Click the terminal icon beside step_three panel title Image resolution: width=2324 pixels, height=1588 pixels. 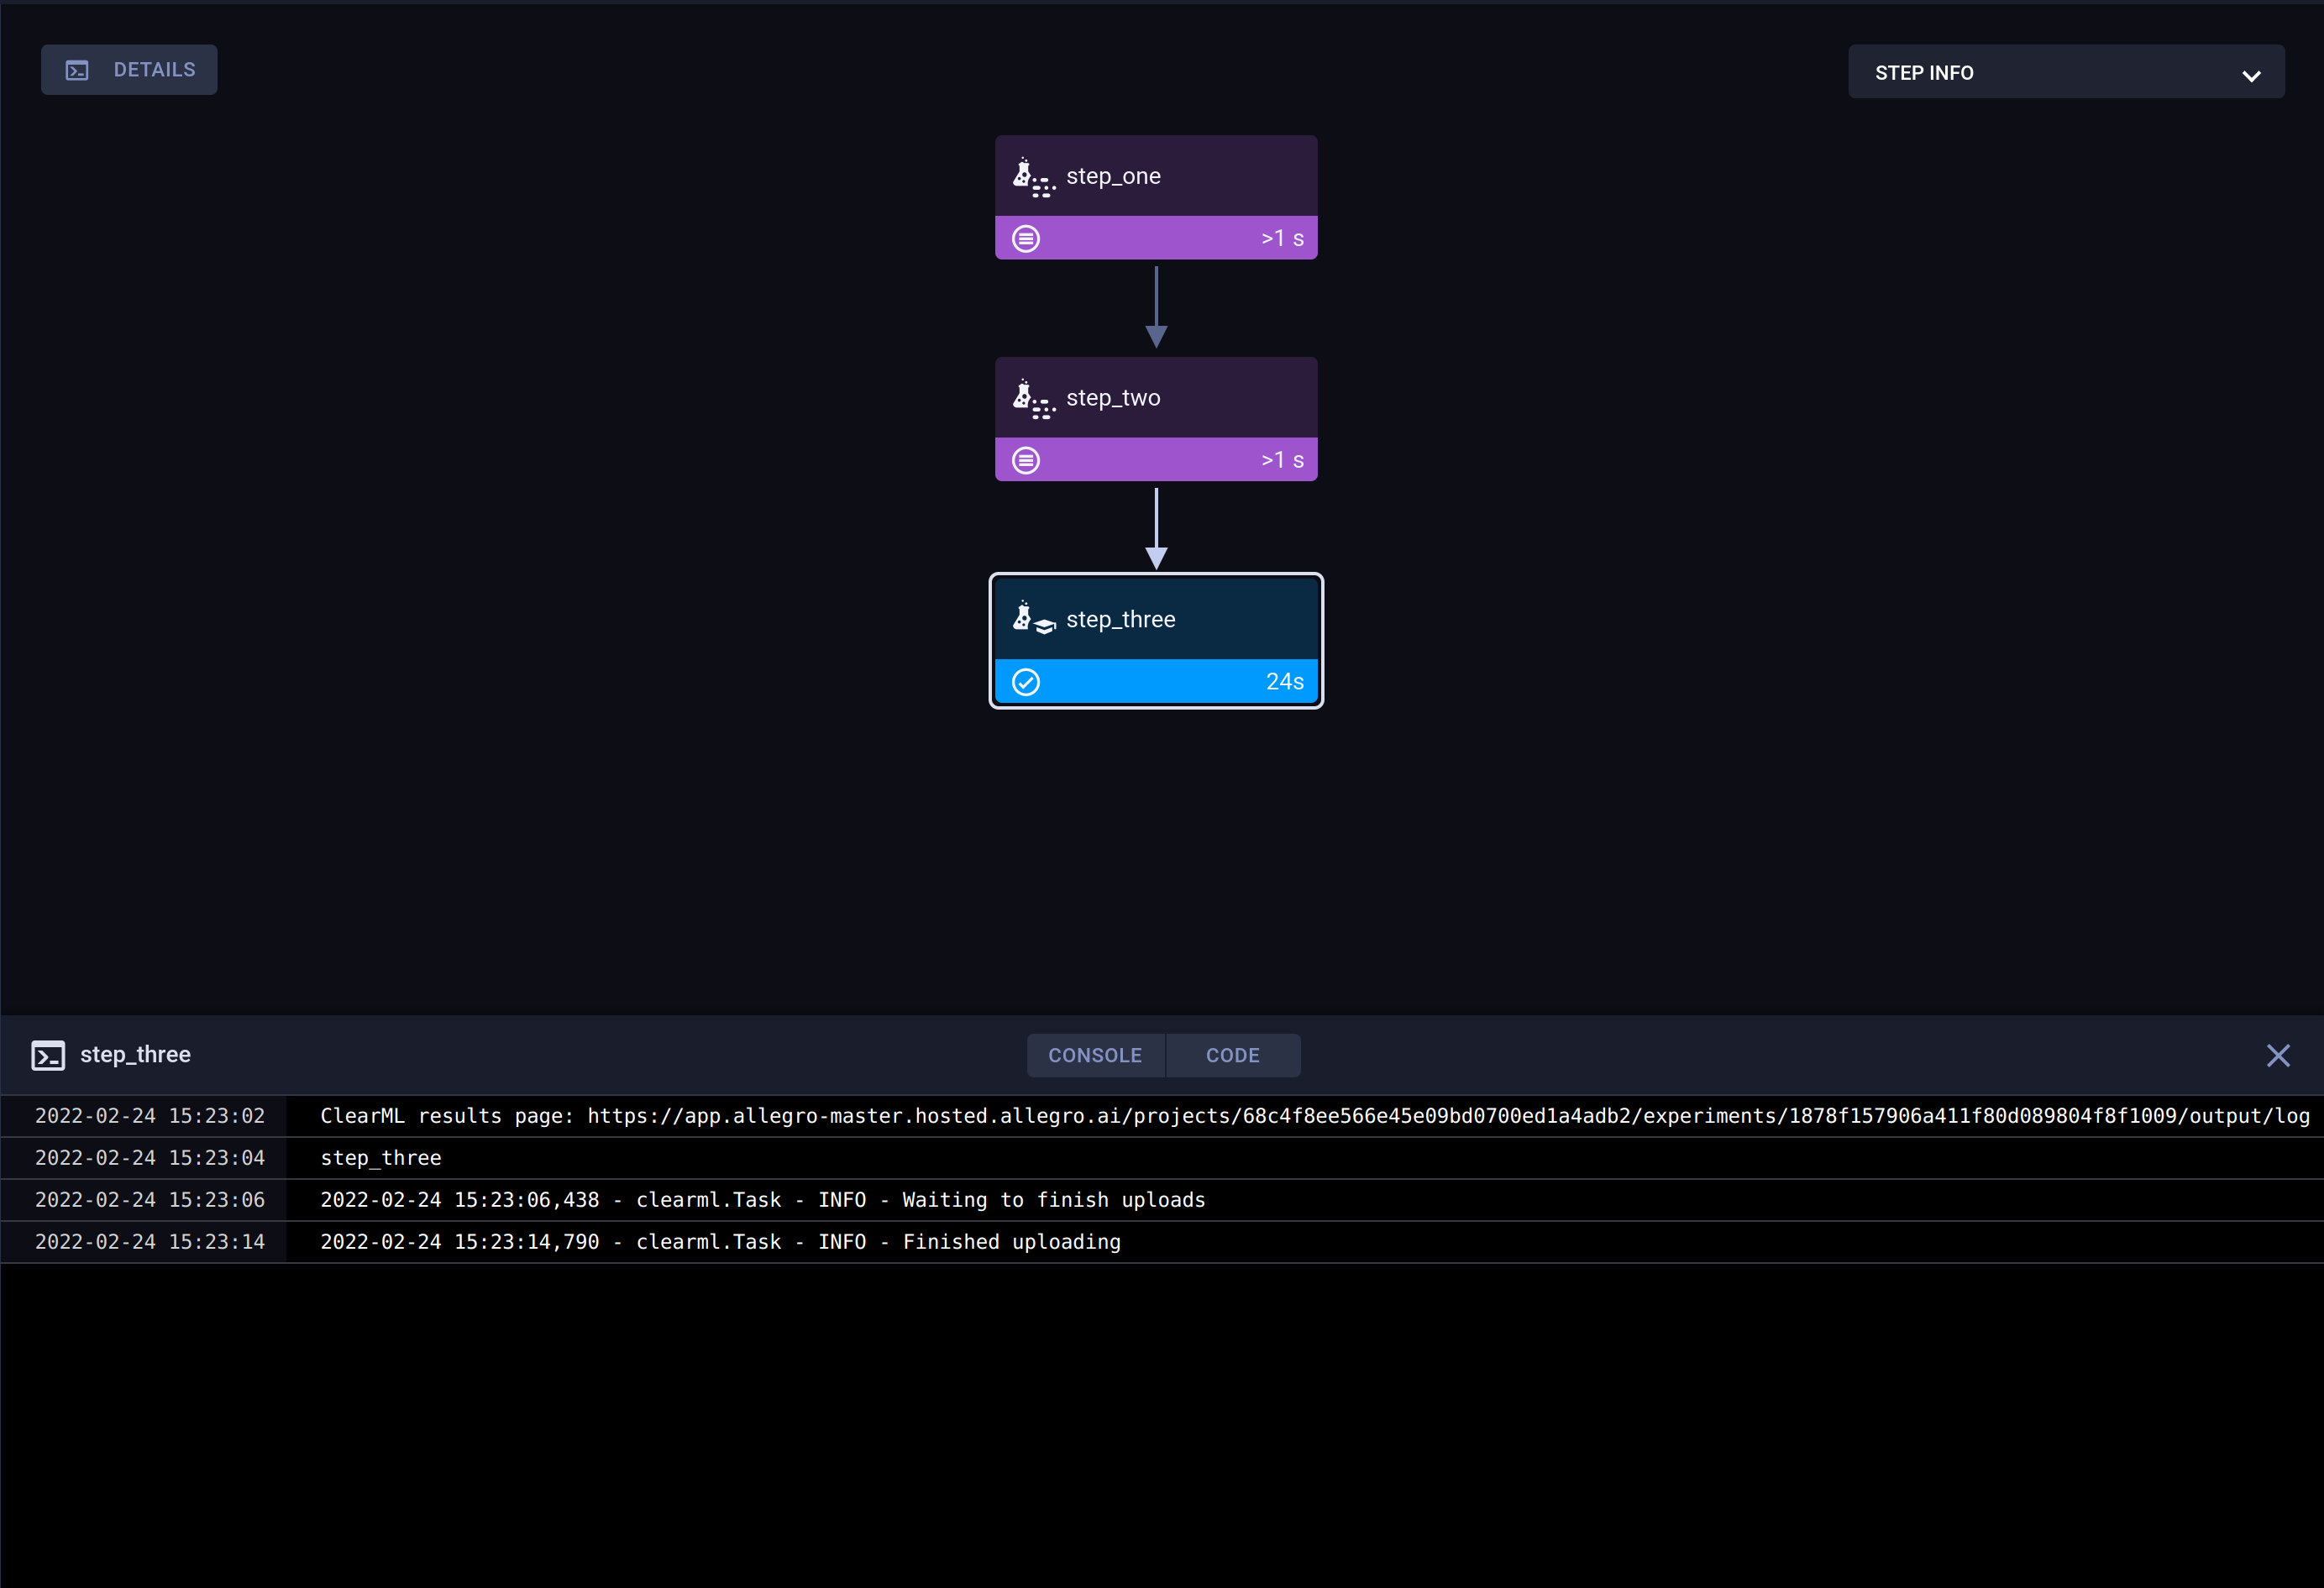48,1055
